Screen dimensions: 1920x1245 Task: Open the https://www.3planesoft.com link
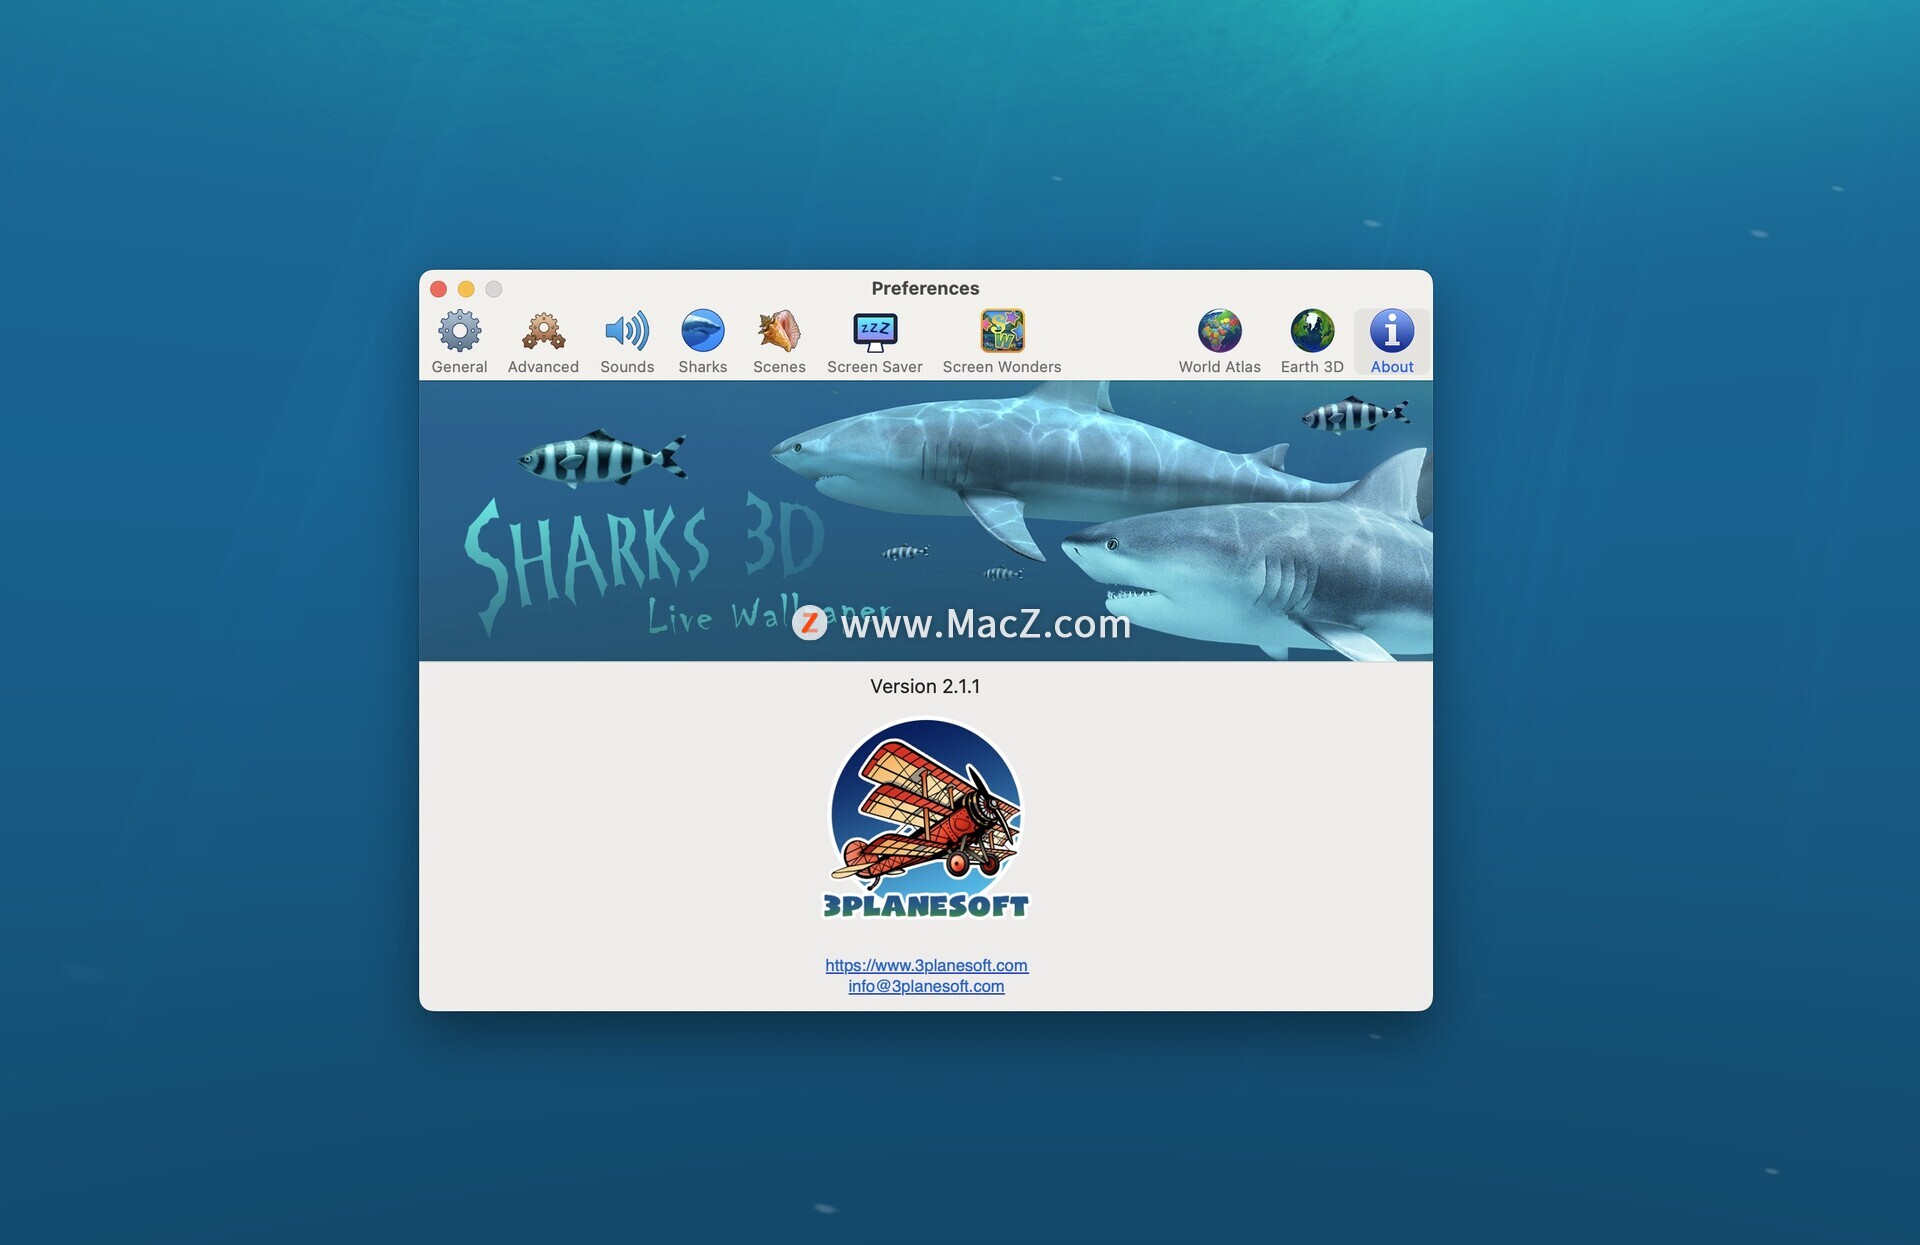point(926,965)
